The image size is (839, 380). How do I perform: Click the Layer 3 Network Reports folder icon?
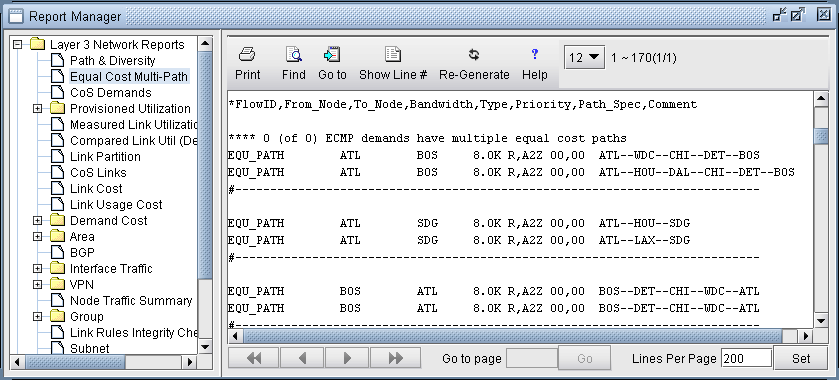(37, 44)
